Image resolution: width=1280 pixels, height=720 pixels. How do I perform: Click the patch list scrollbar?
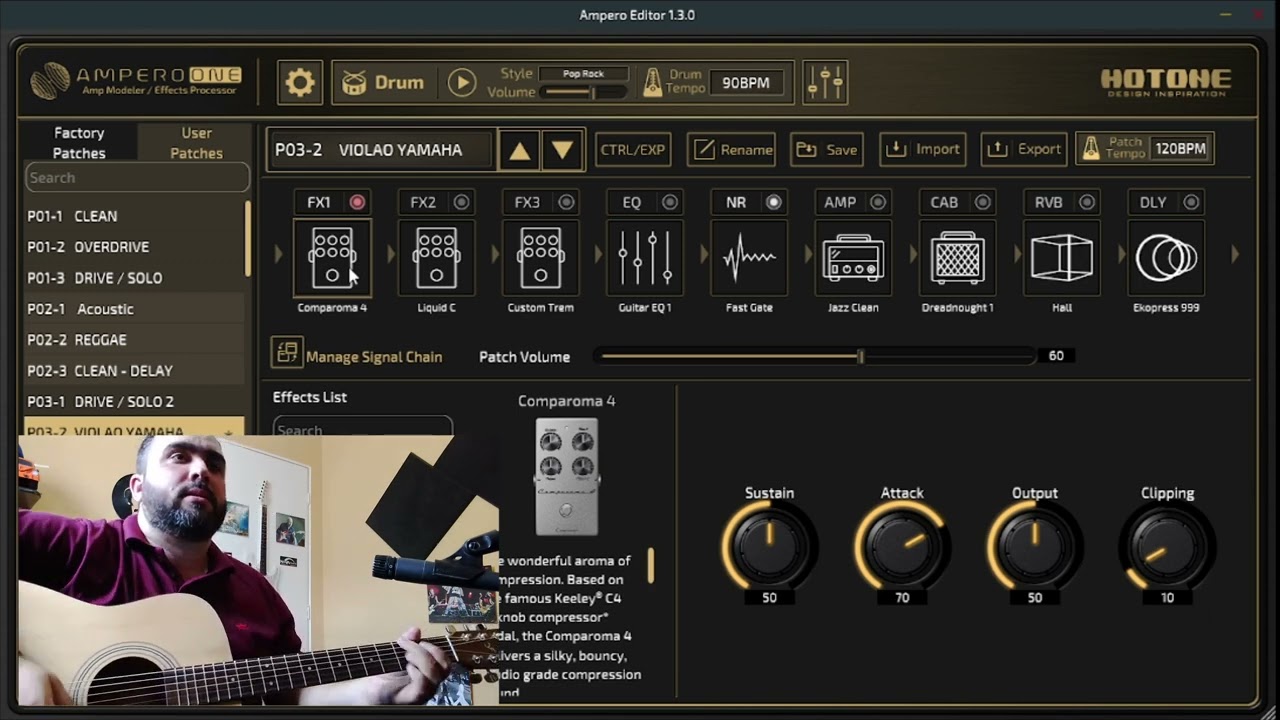click(x=248, y=240)
